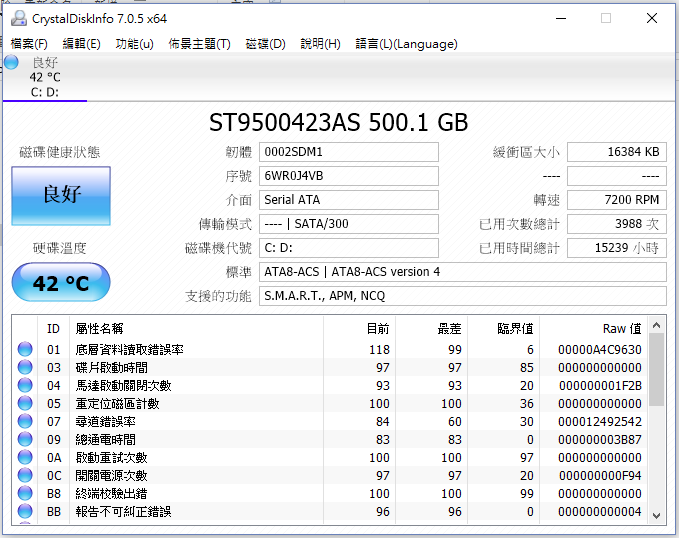This screenshot has width=679, height=538.
Task: Click status orb for attribute 03 碟片啟動時間
Action: [25, 367]
